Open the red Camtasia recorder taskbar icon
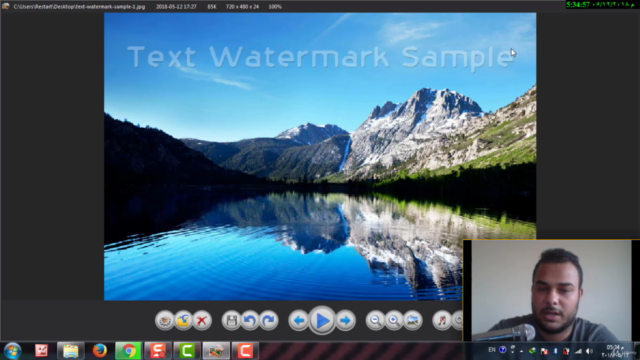Screen dimensions: 640x360 pos(245,351)
